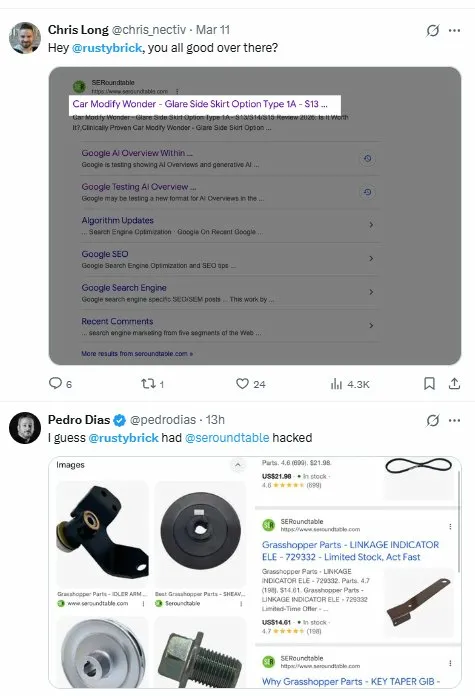Bookmark Chris Long's tweet

tap(429, 384)
